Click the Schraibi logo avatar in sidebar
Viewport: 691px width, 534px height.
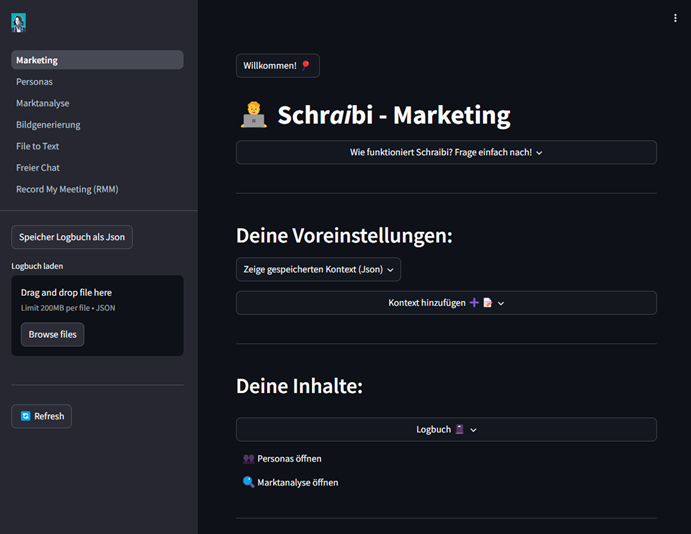pyautogui.click(x=18, y=22)
